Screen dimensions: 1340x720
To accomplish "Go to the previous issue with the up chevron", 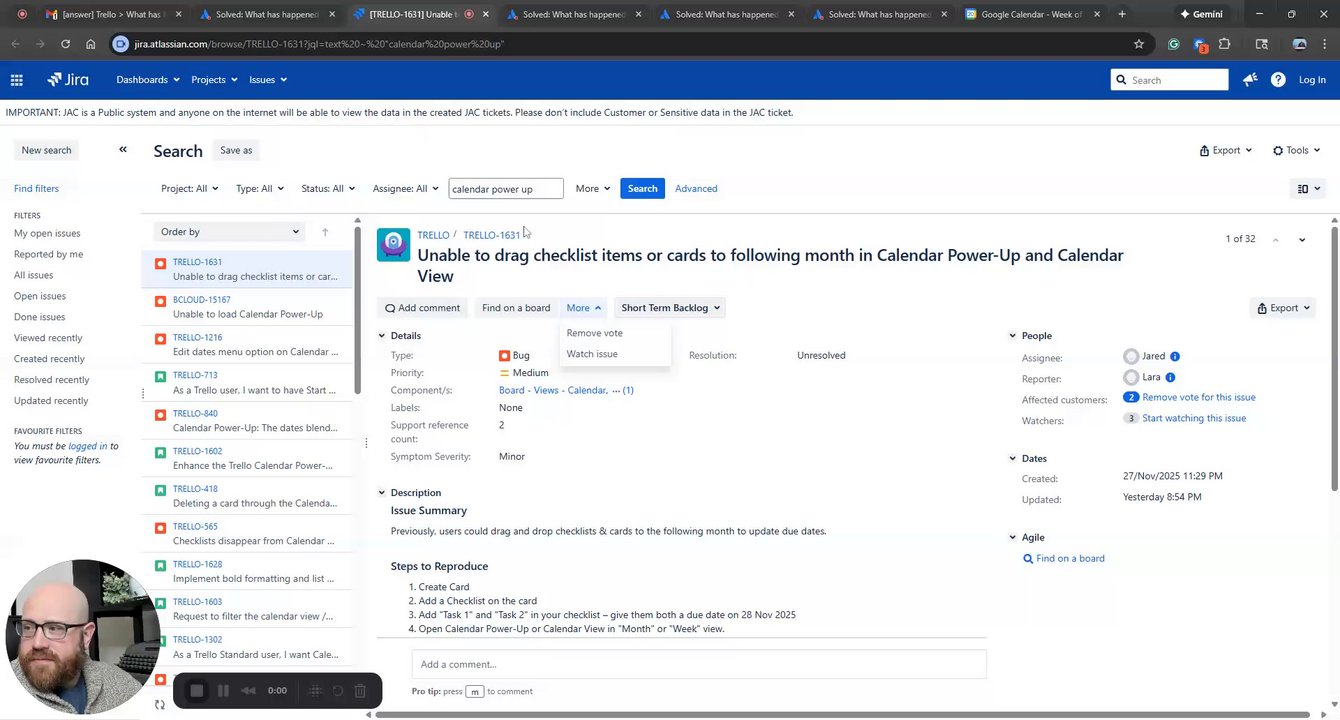I will pyautogui.click(x=1276, y=239).
